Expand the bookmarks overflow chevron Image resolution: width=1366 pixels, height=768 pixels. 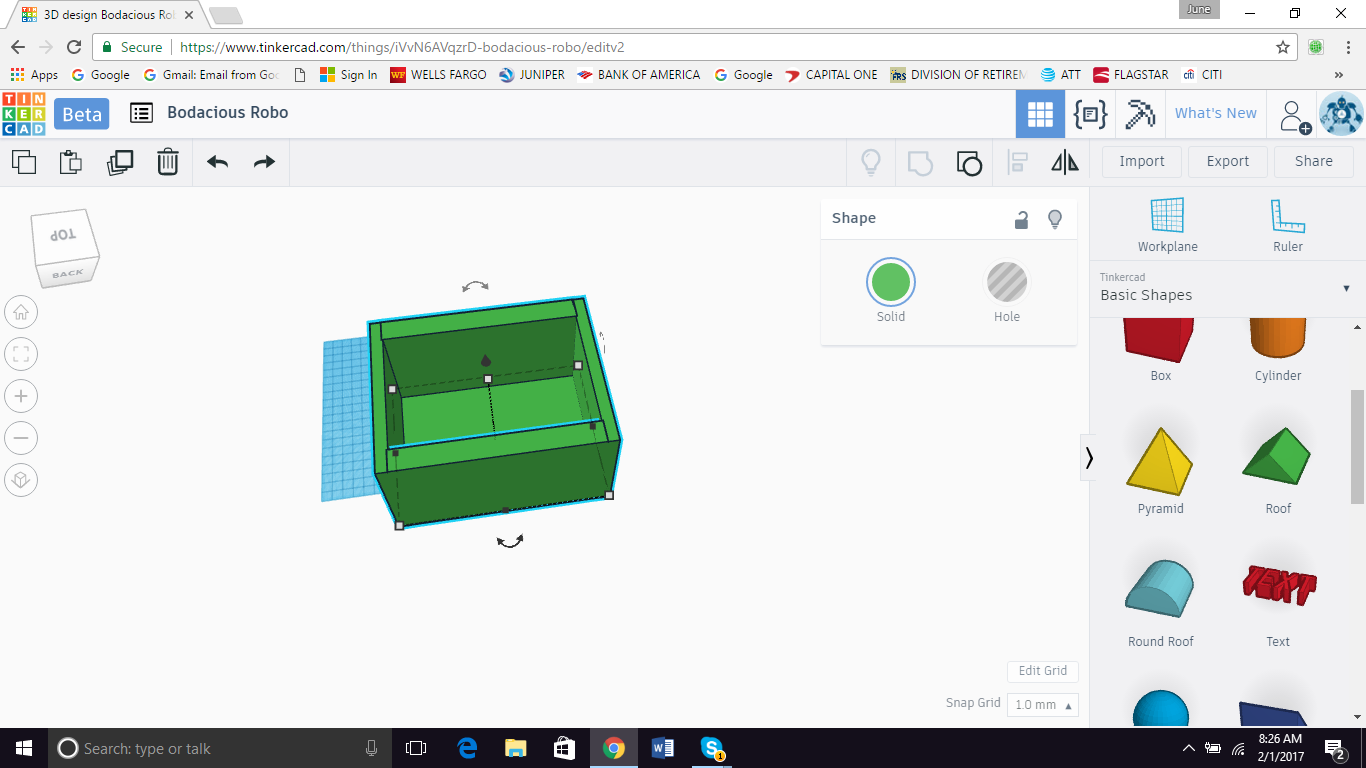tap(1339, 75)
